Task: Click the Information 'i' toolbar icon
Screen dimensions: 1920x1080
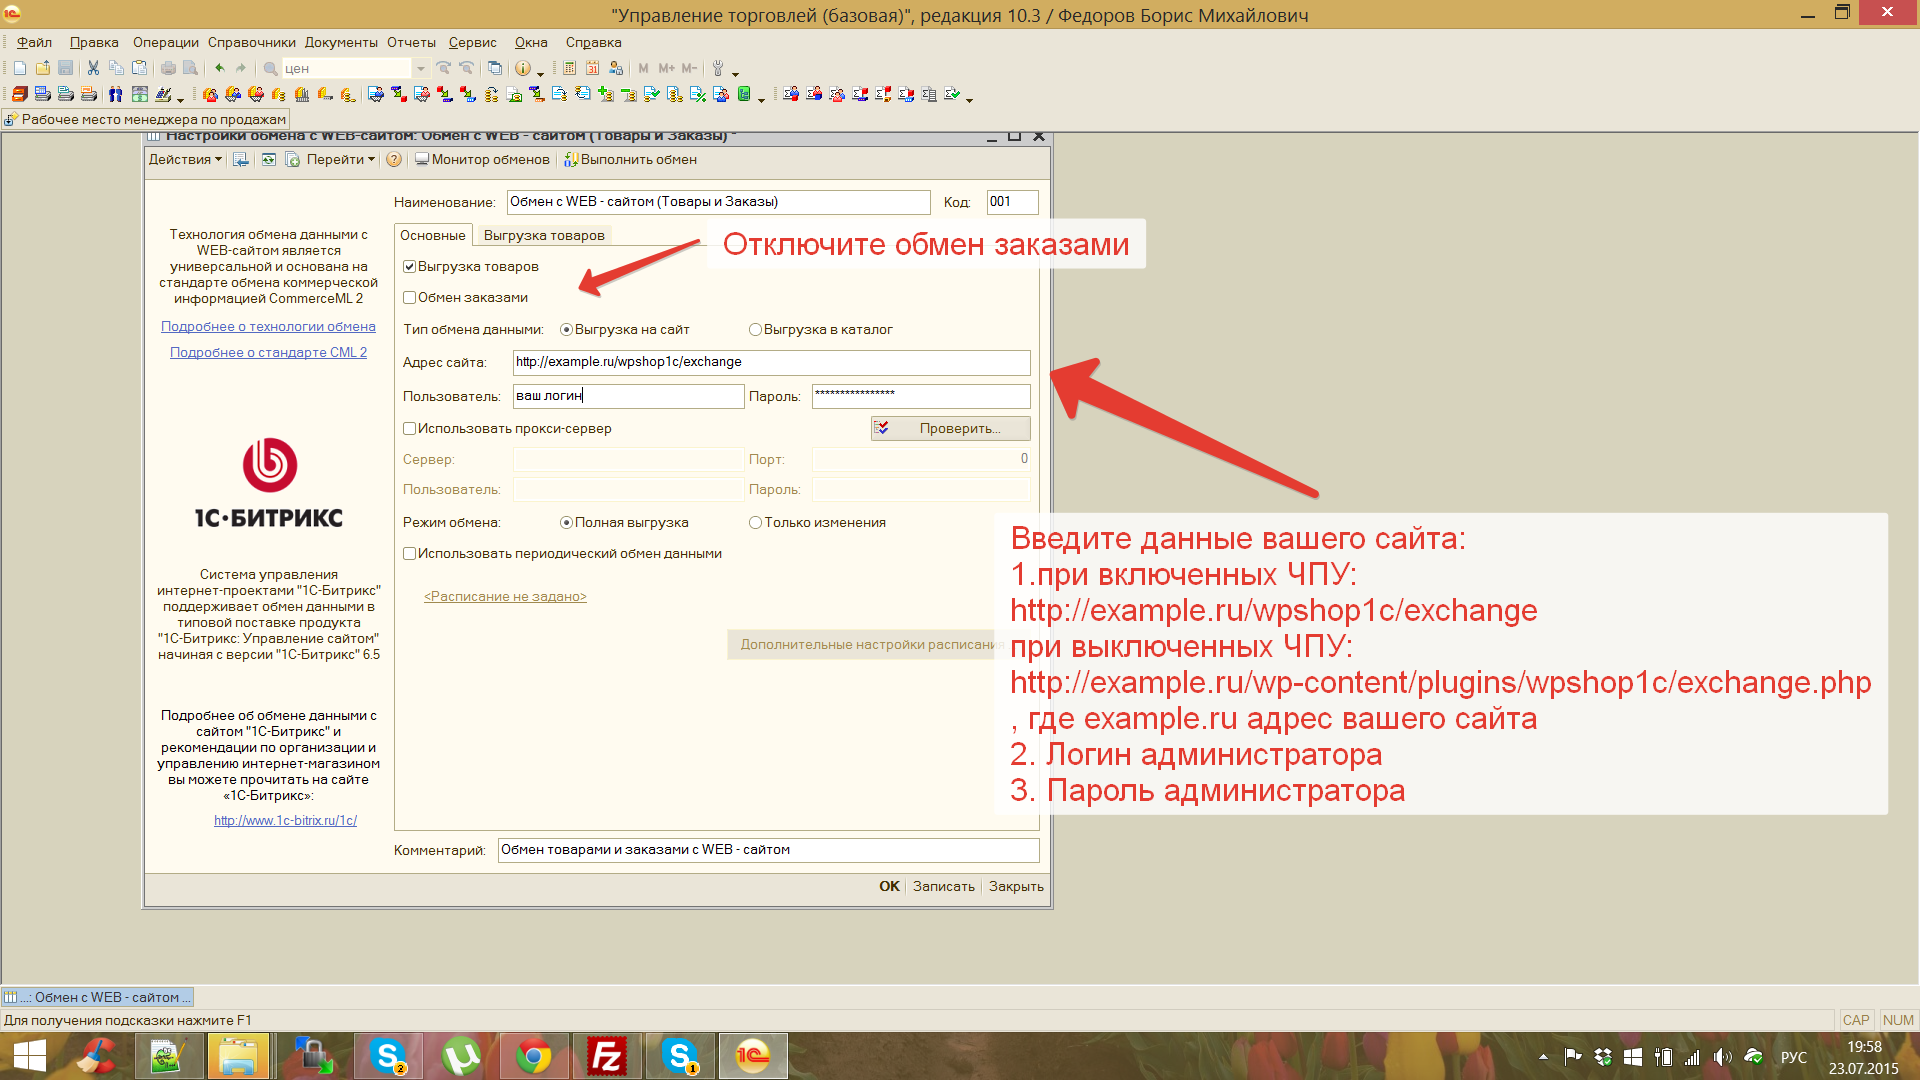Action: pyautogui.click(x=522, y=69)
